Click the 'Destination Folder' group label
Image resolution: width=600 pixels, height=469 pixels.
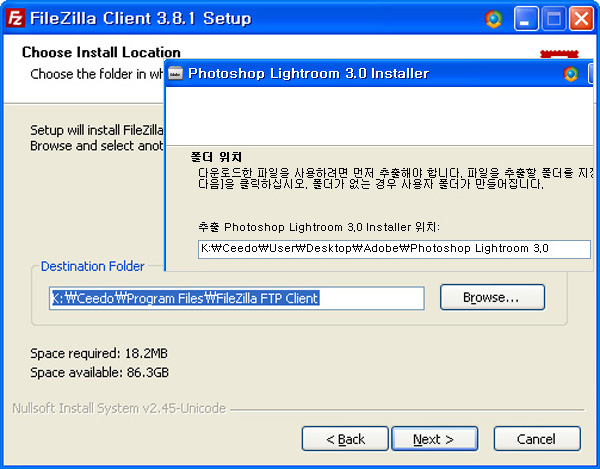[93, 266]
